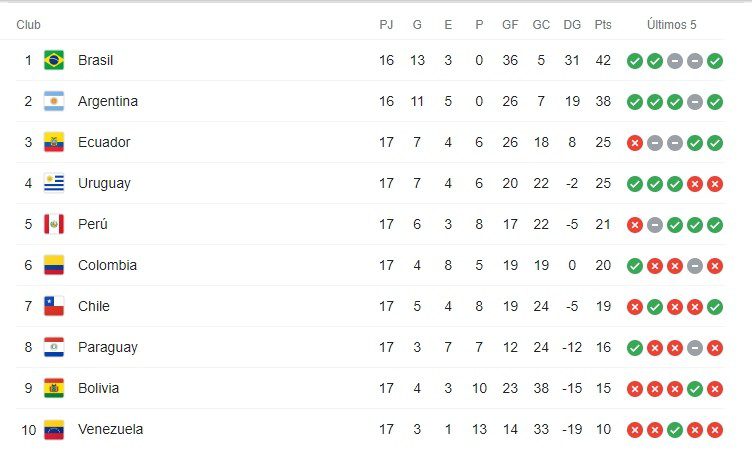Open the Colombia team link
The image size is (752, 472).
click(107, 265)
